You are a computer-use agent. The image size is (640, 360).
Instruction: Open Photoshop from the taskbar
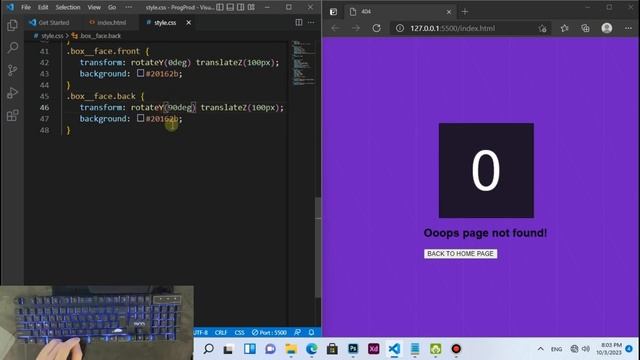pos(353,349)
